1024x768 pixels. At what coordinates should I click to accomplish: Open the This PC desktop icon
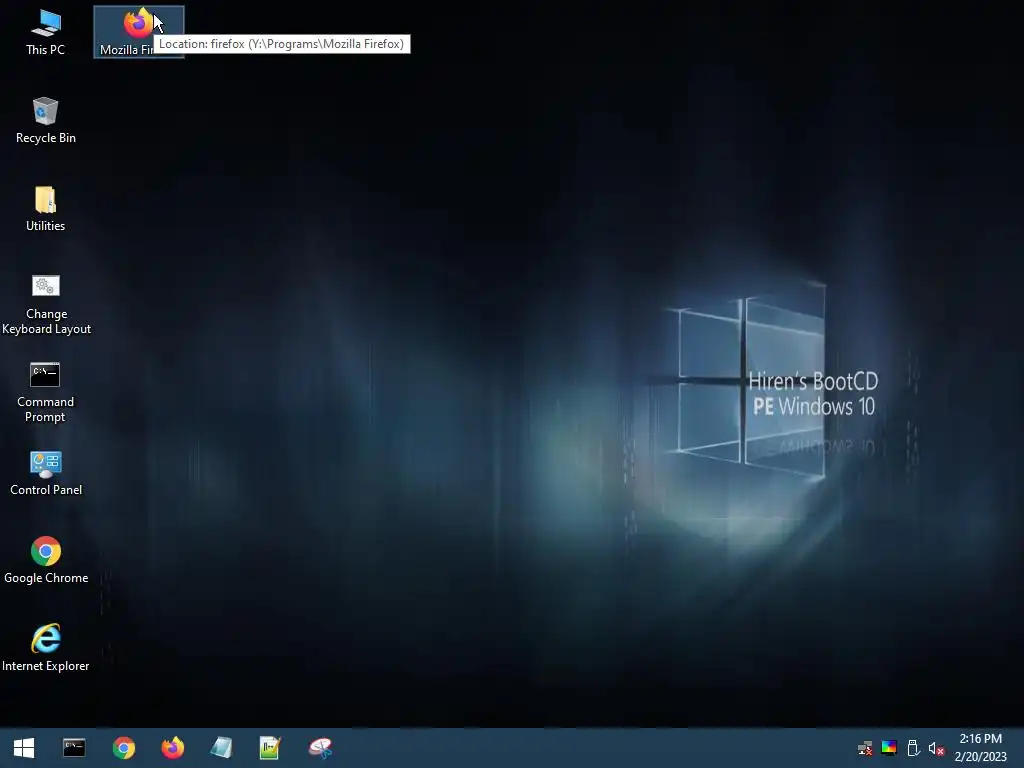pyautogui.click(x=45, y=33)
